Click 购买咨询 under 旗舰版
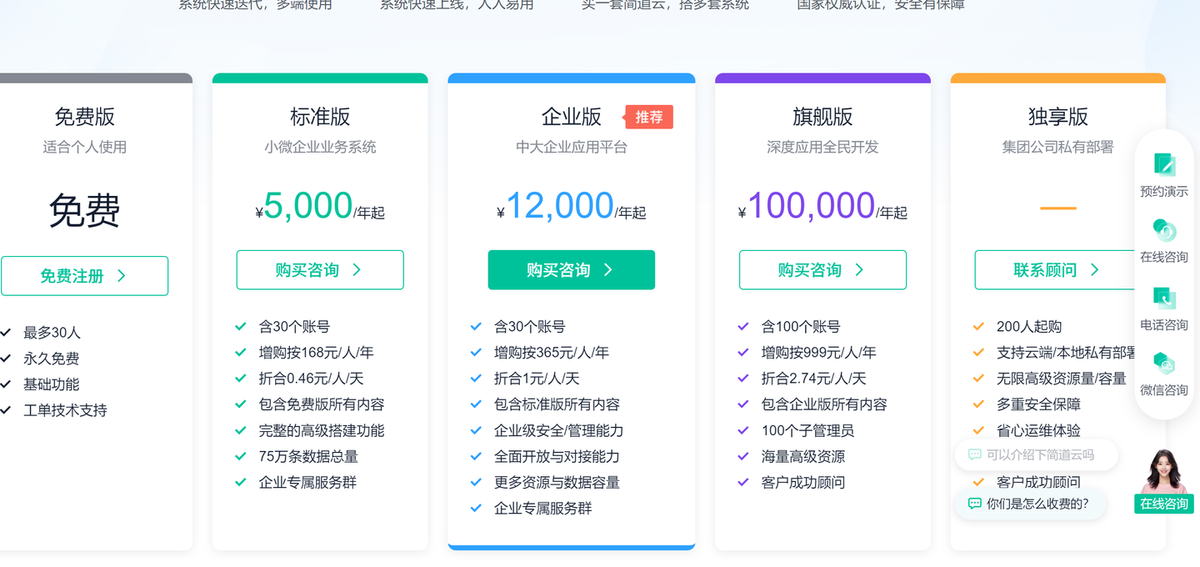This screenshot has height=567, width=1200. [x=823, y=270]
